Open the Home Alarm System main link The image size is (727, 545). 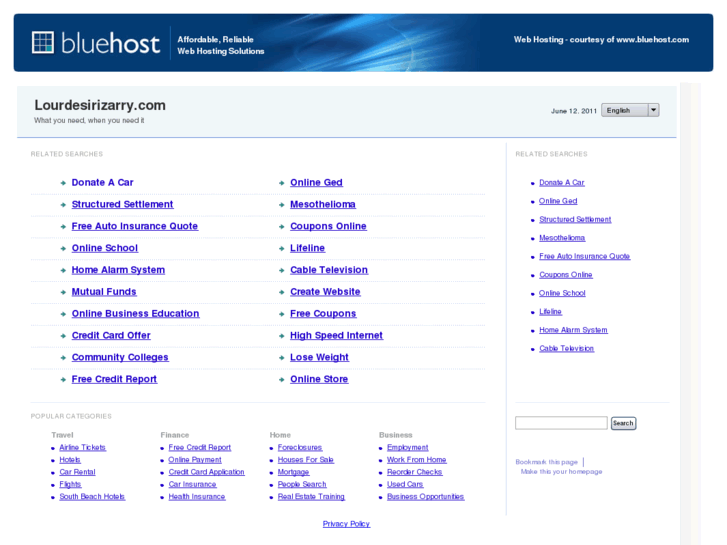click(x=118, y=270)
